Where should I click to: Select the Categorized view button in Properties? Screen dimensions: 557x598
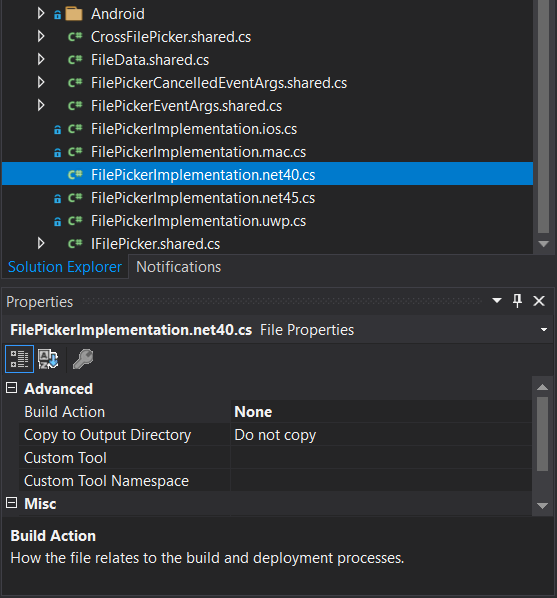click(x=19, y=359)
